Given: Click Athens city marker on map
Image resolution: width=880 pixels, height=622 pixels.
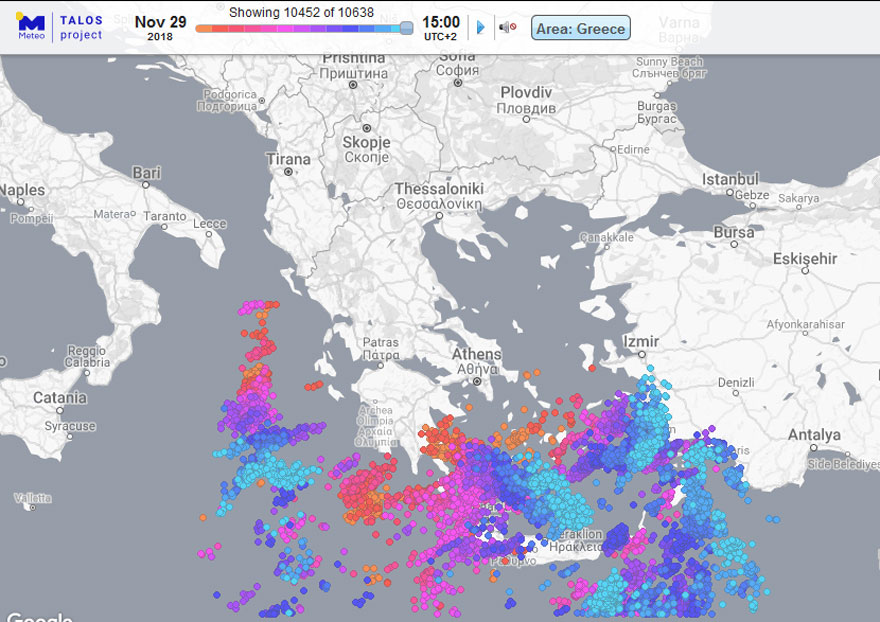Looking at the screenshot, I should (477, 381).
